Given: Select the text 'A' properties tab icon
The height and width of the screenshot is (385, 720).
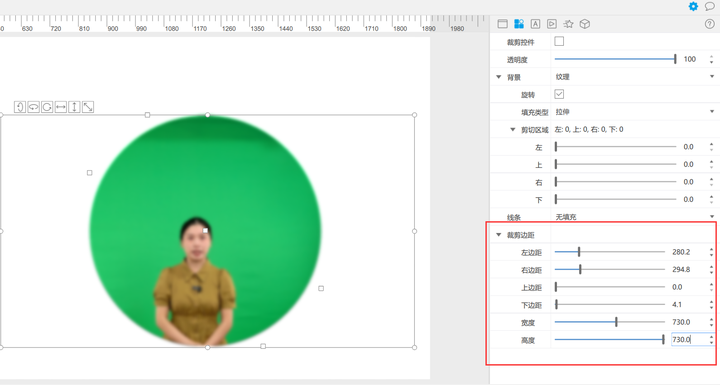Looking at the screenshot, I should (x=535, y=24).
